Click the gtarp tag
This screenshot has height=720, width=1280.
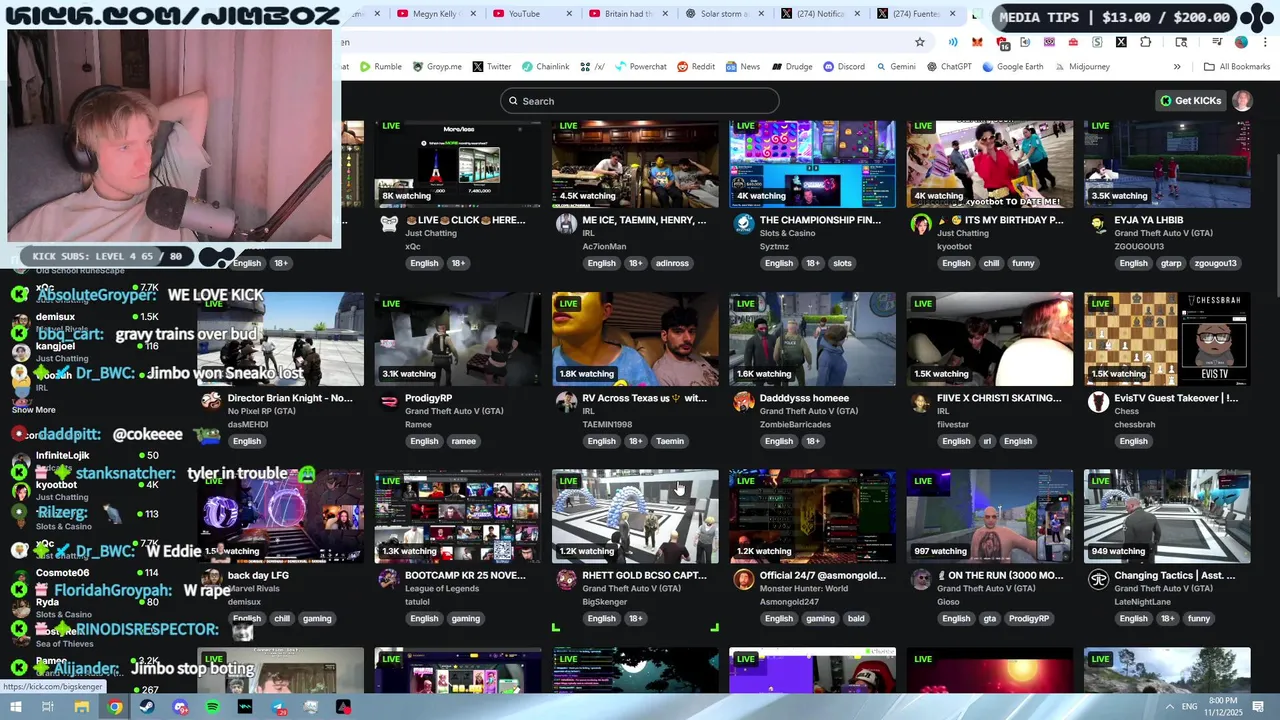click(x=1170, y=263)
